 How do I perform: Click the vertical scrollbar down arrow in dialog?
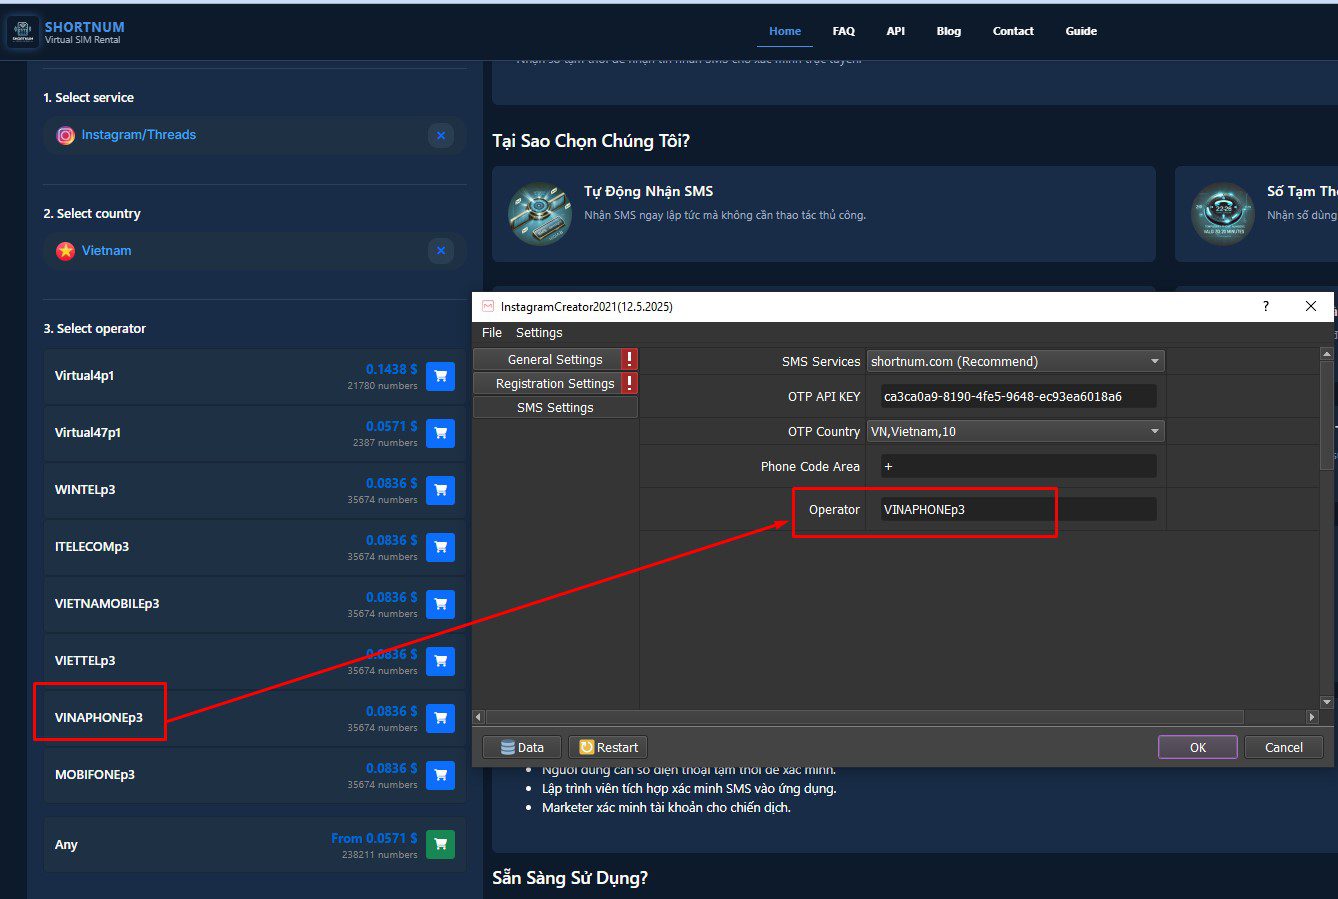tap(1327, 702)
